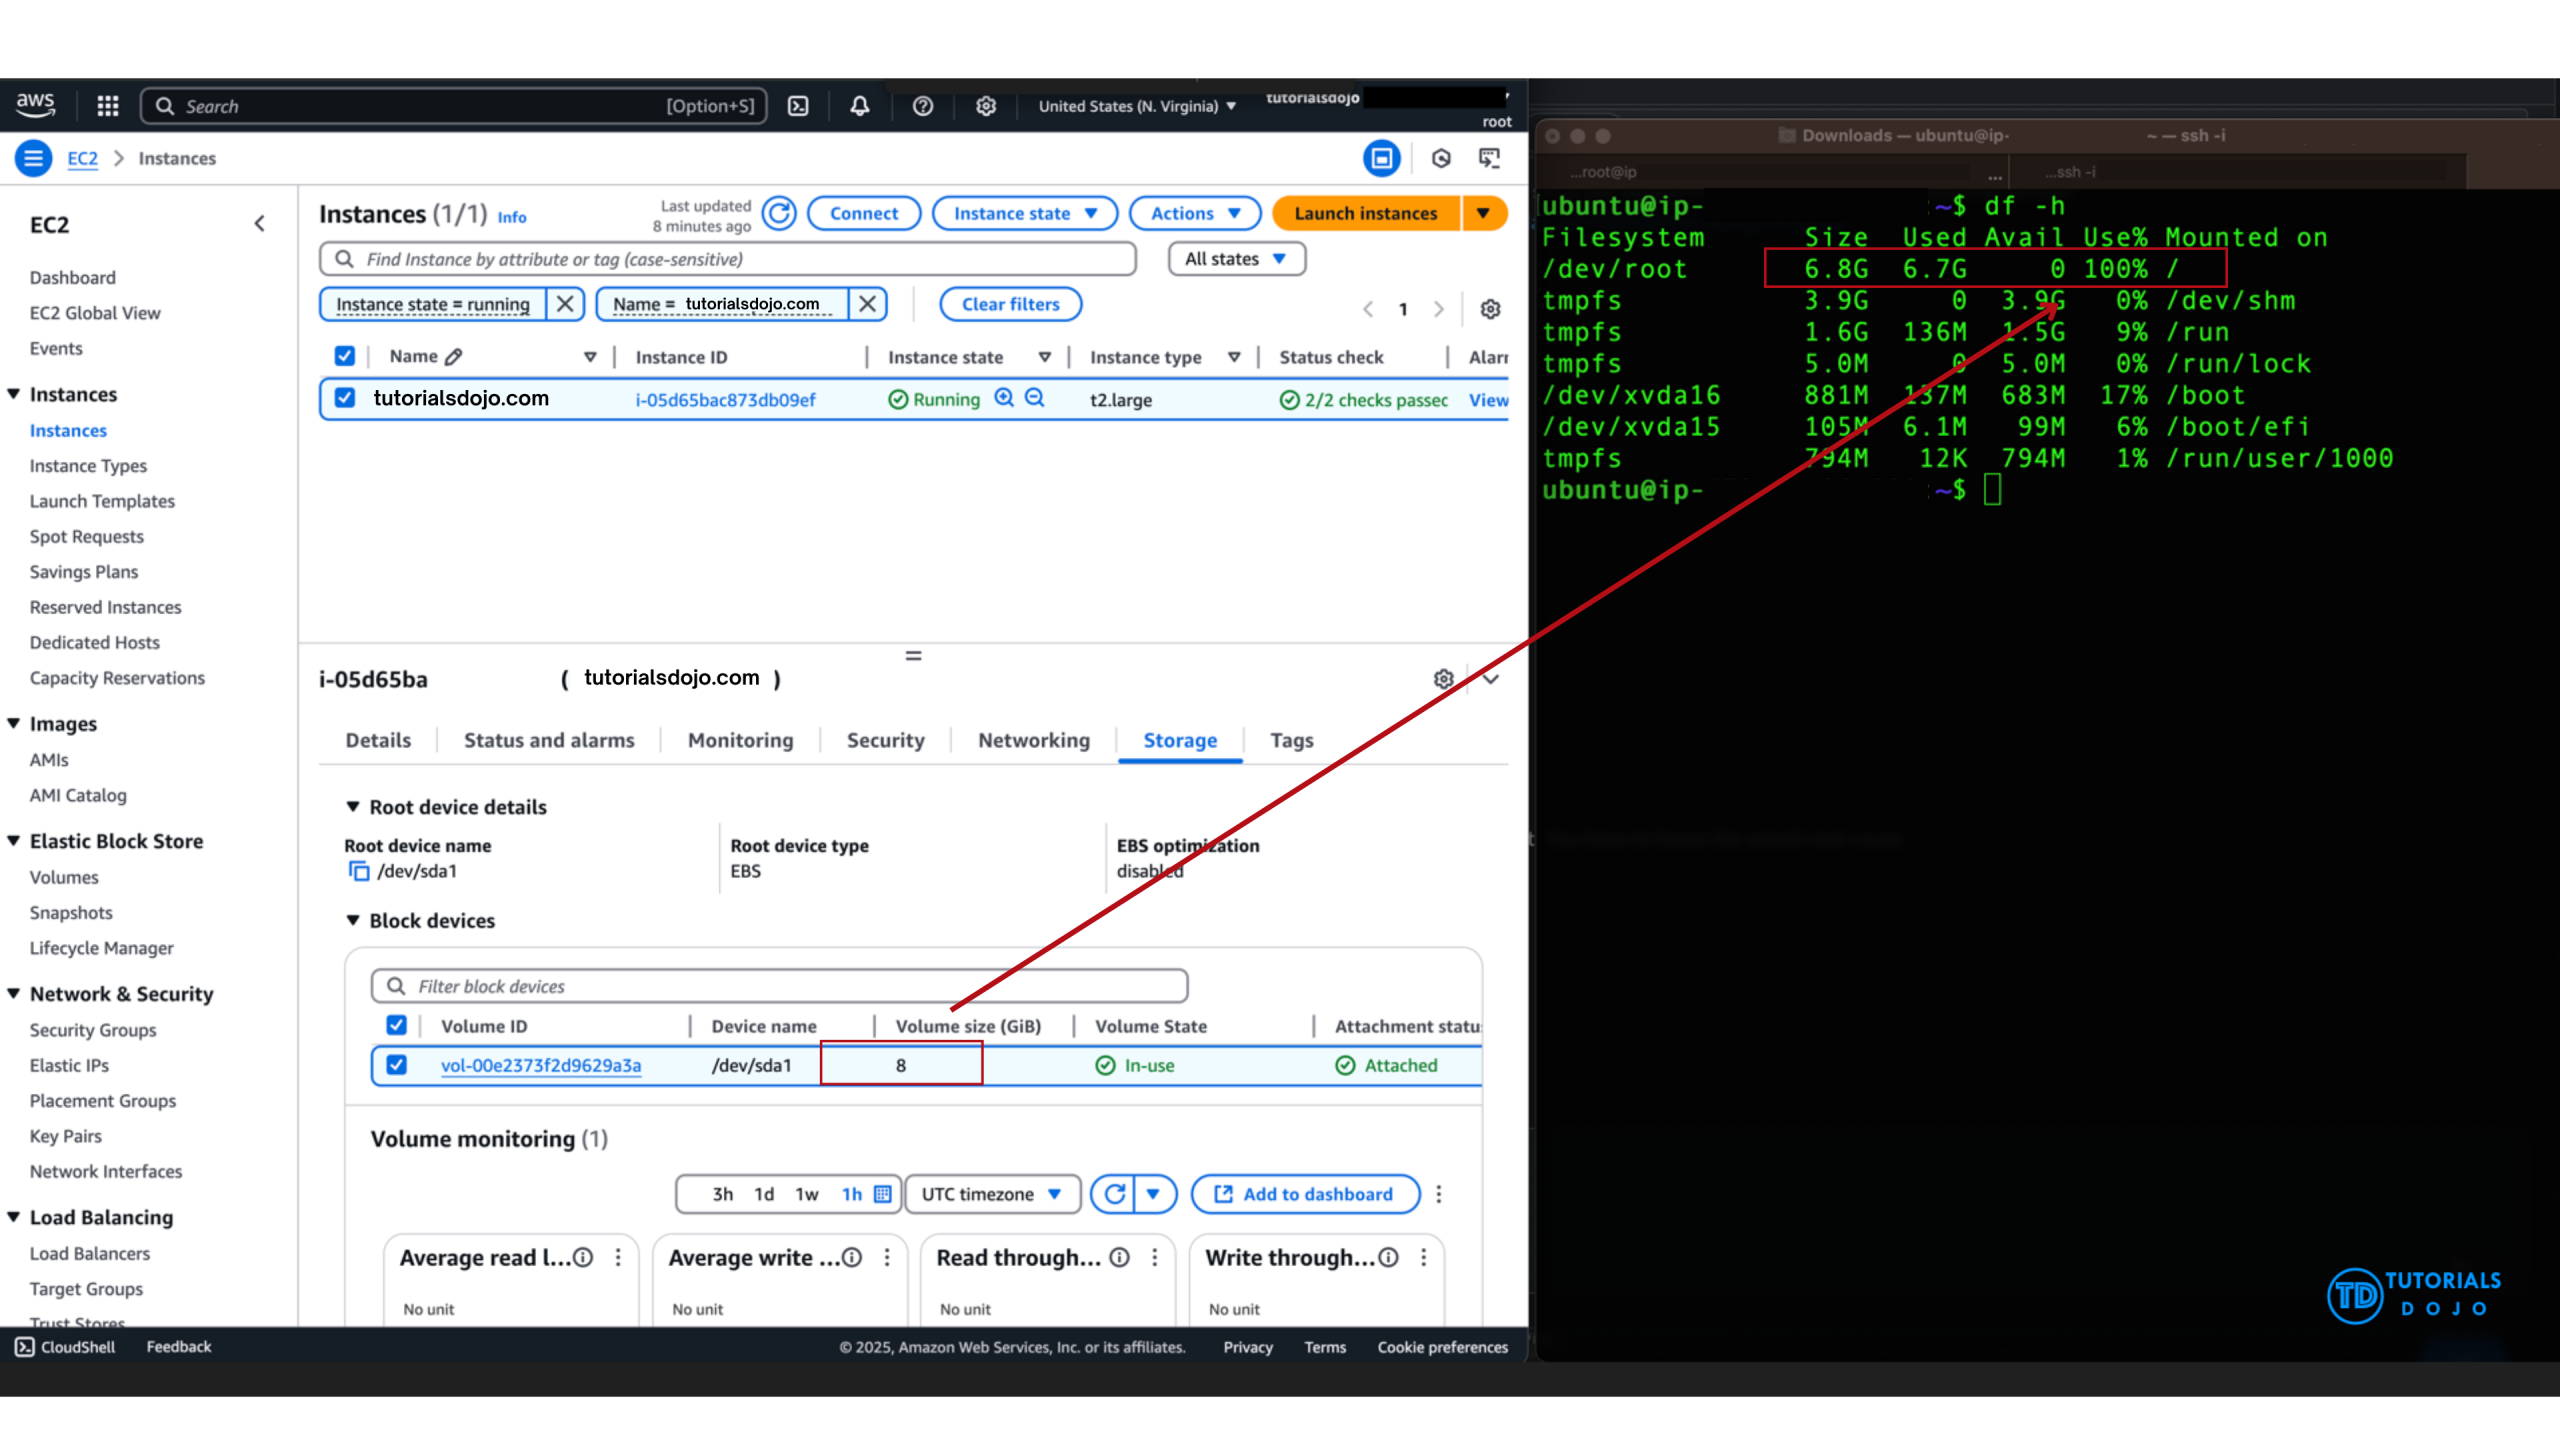
Task: Open CloudShell from the footer bar
Action: 66,1347
